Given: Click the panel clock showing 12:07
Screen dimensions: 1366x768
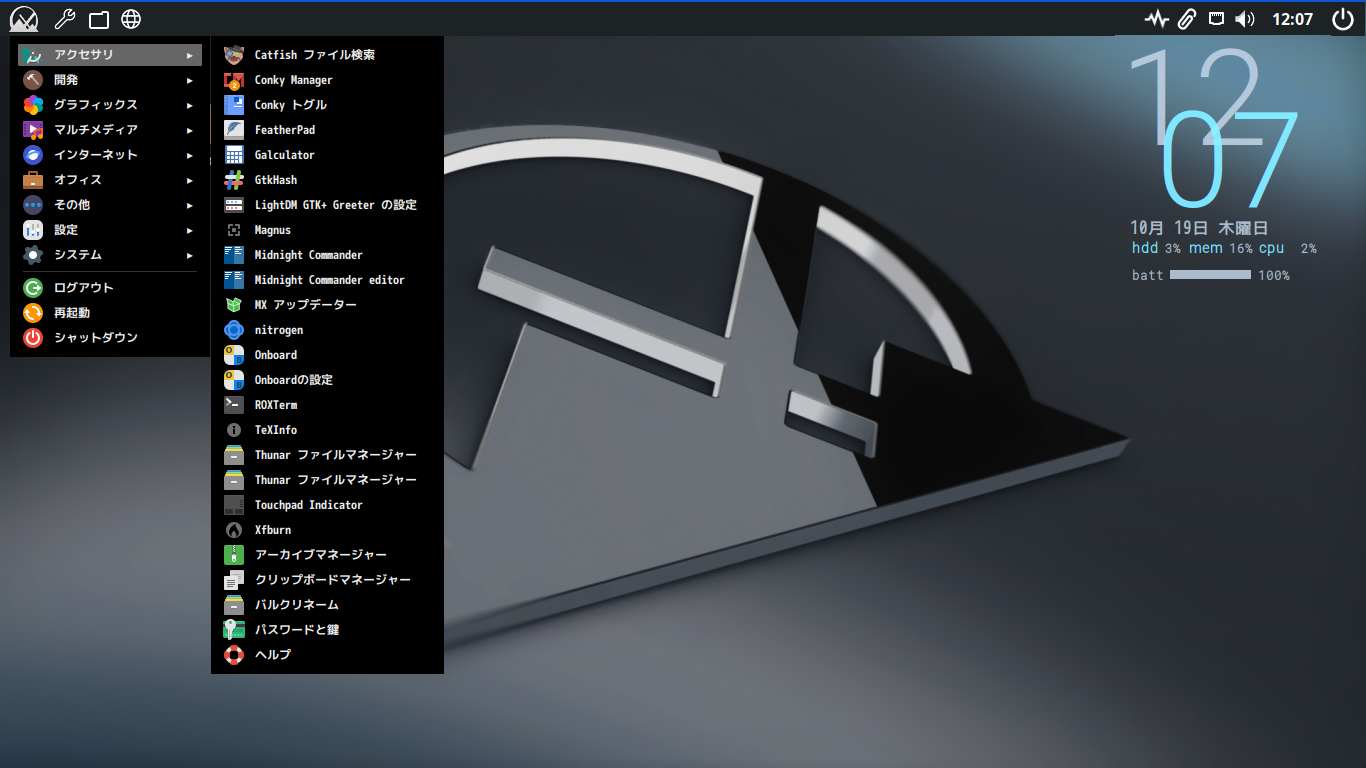Looking at the screenshot, I should tap(1292, 19).
